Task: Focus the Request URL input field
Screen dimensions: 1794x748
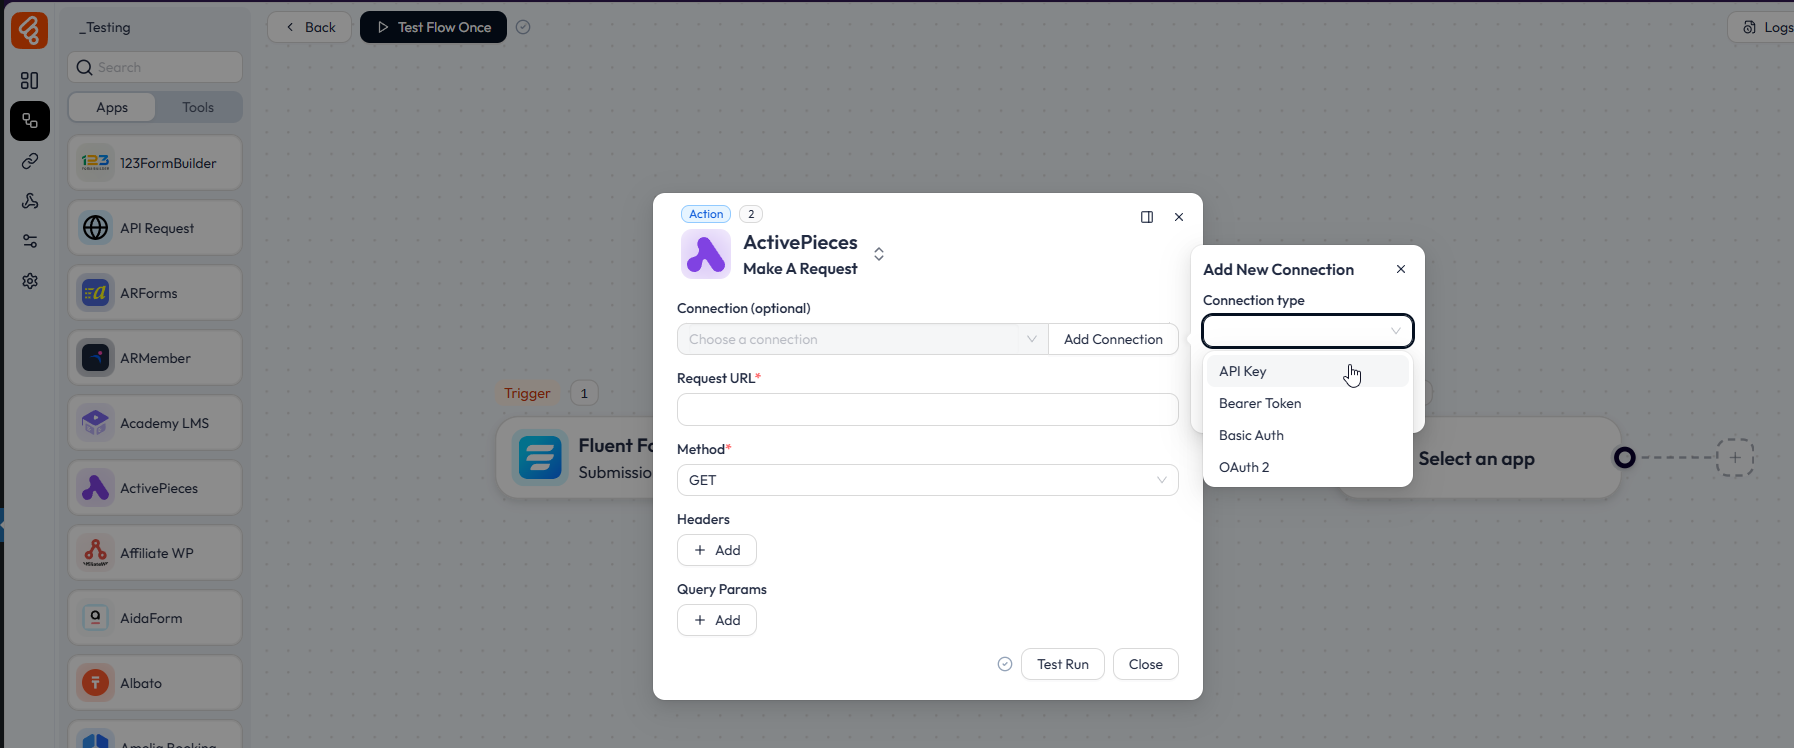Action: tap(928, 409)
